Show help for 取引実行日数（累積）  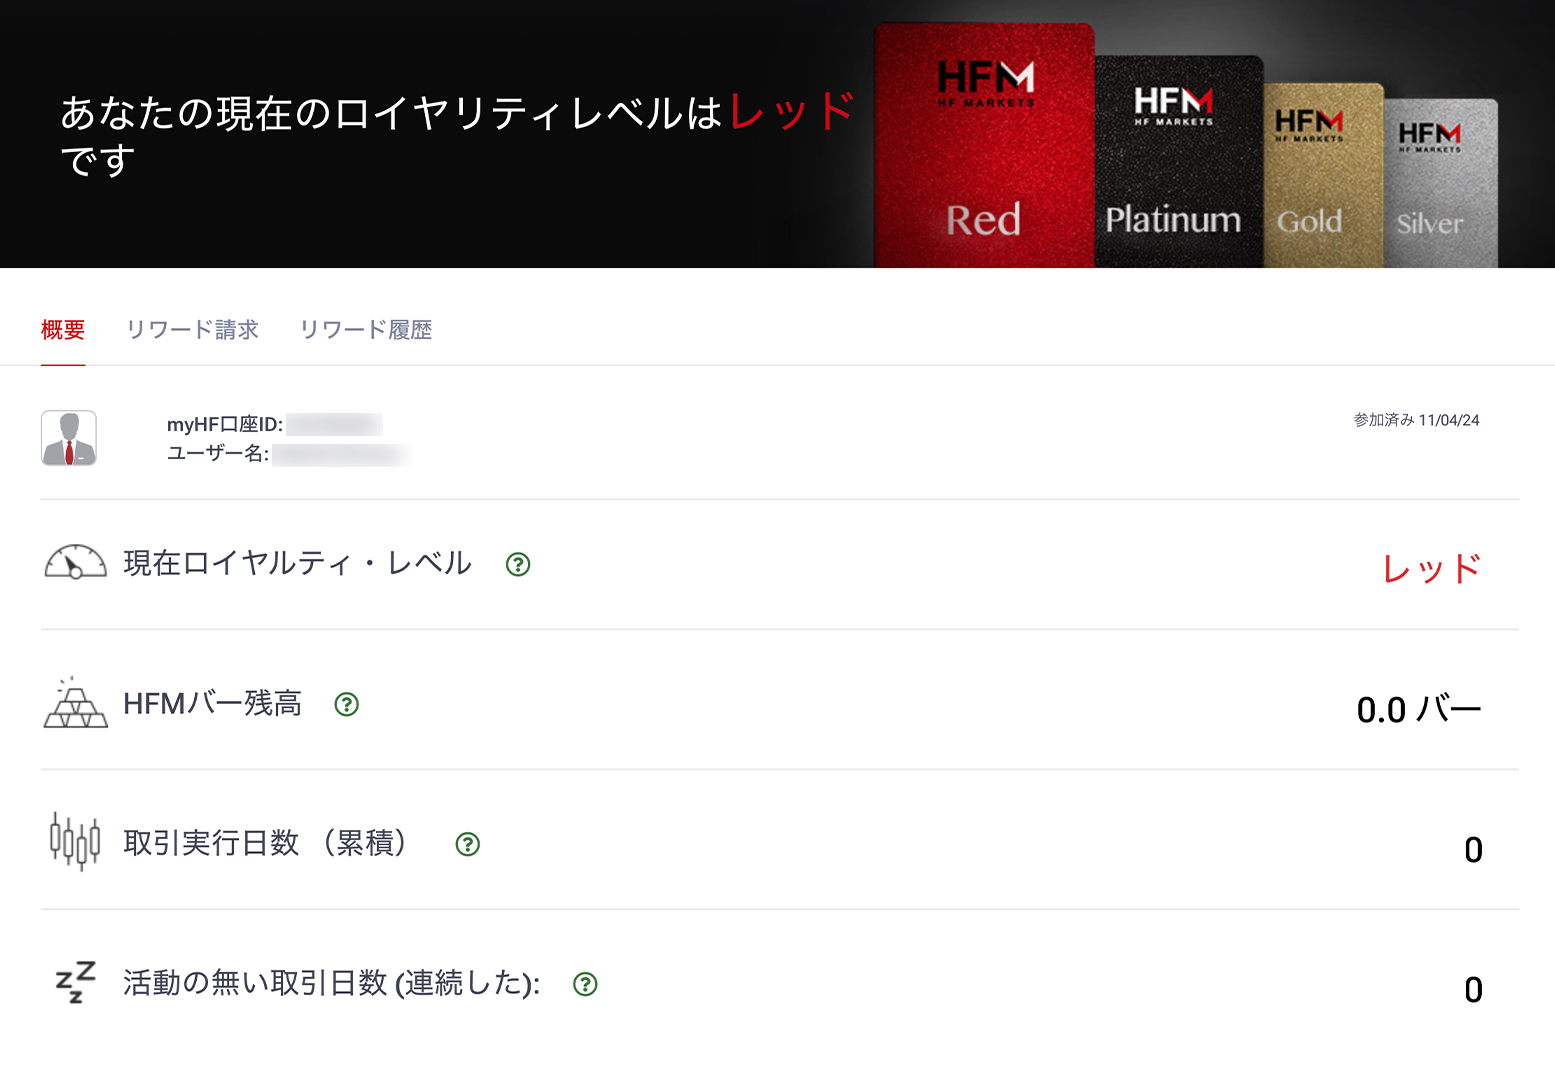tap(468, 844)
